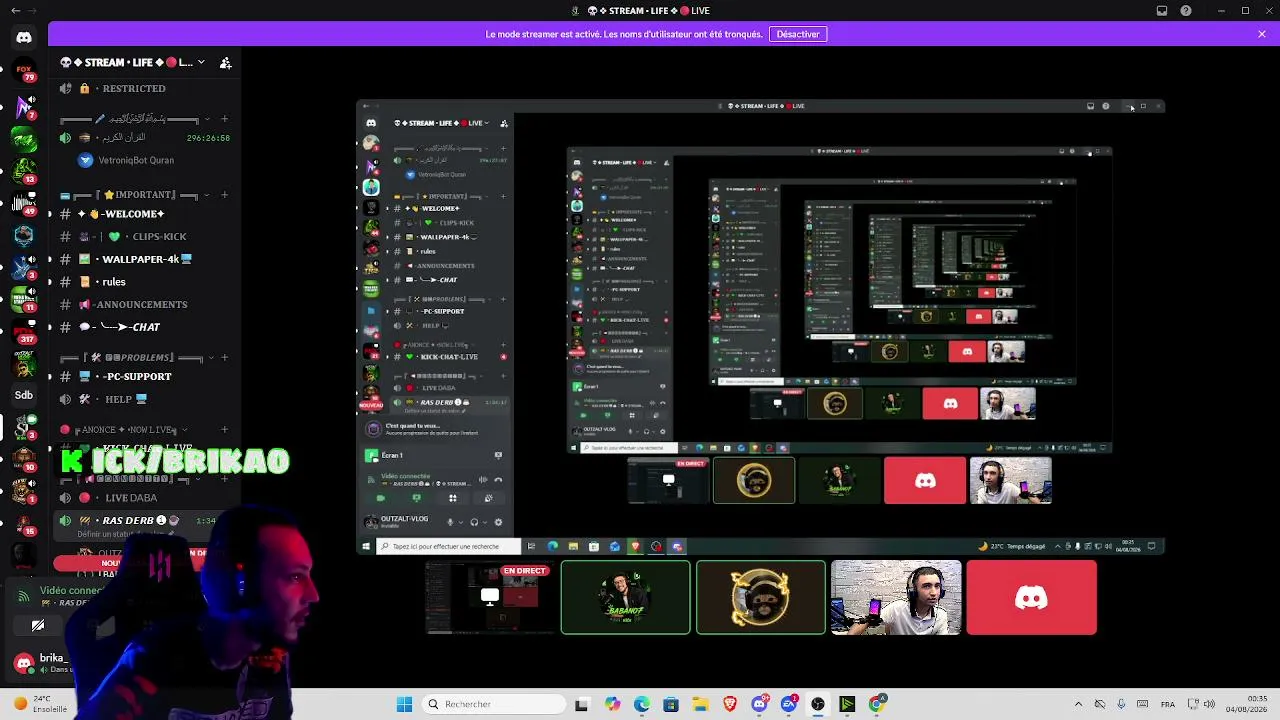
Task: Open Copilot from the taskbar
Action: click(612, 704)
